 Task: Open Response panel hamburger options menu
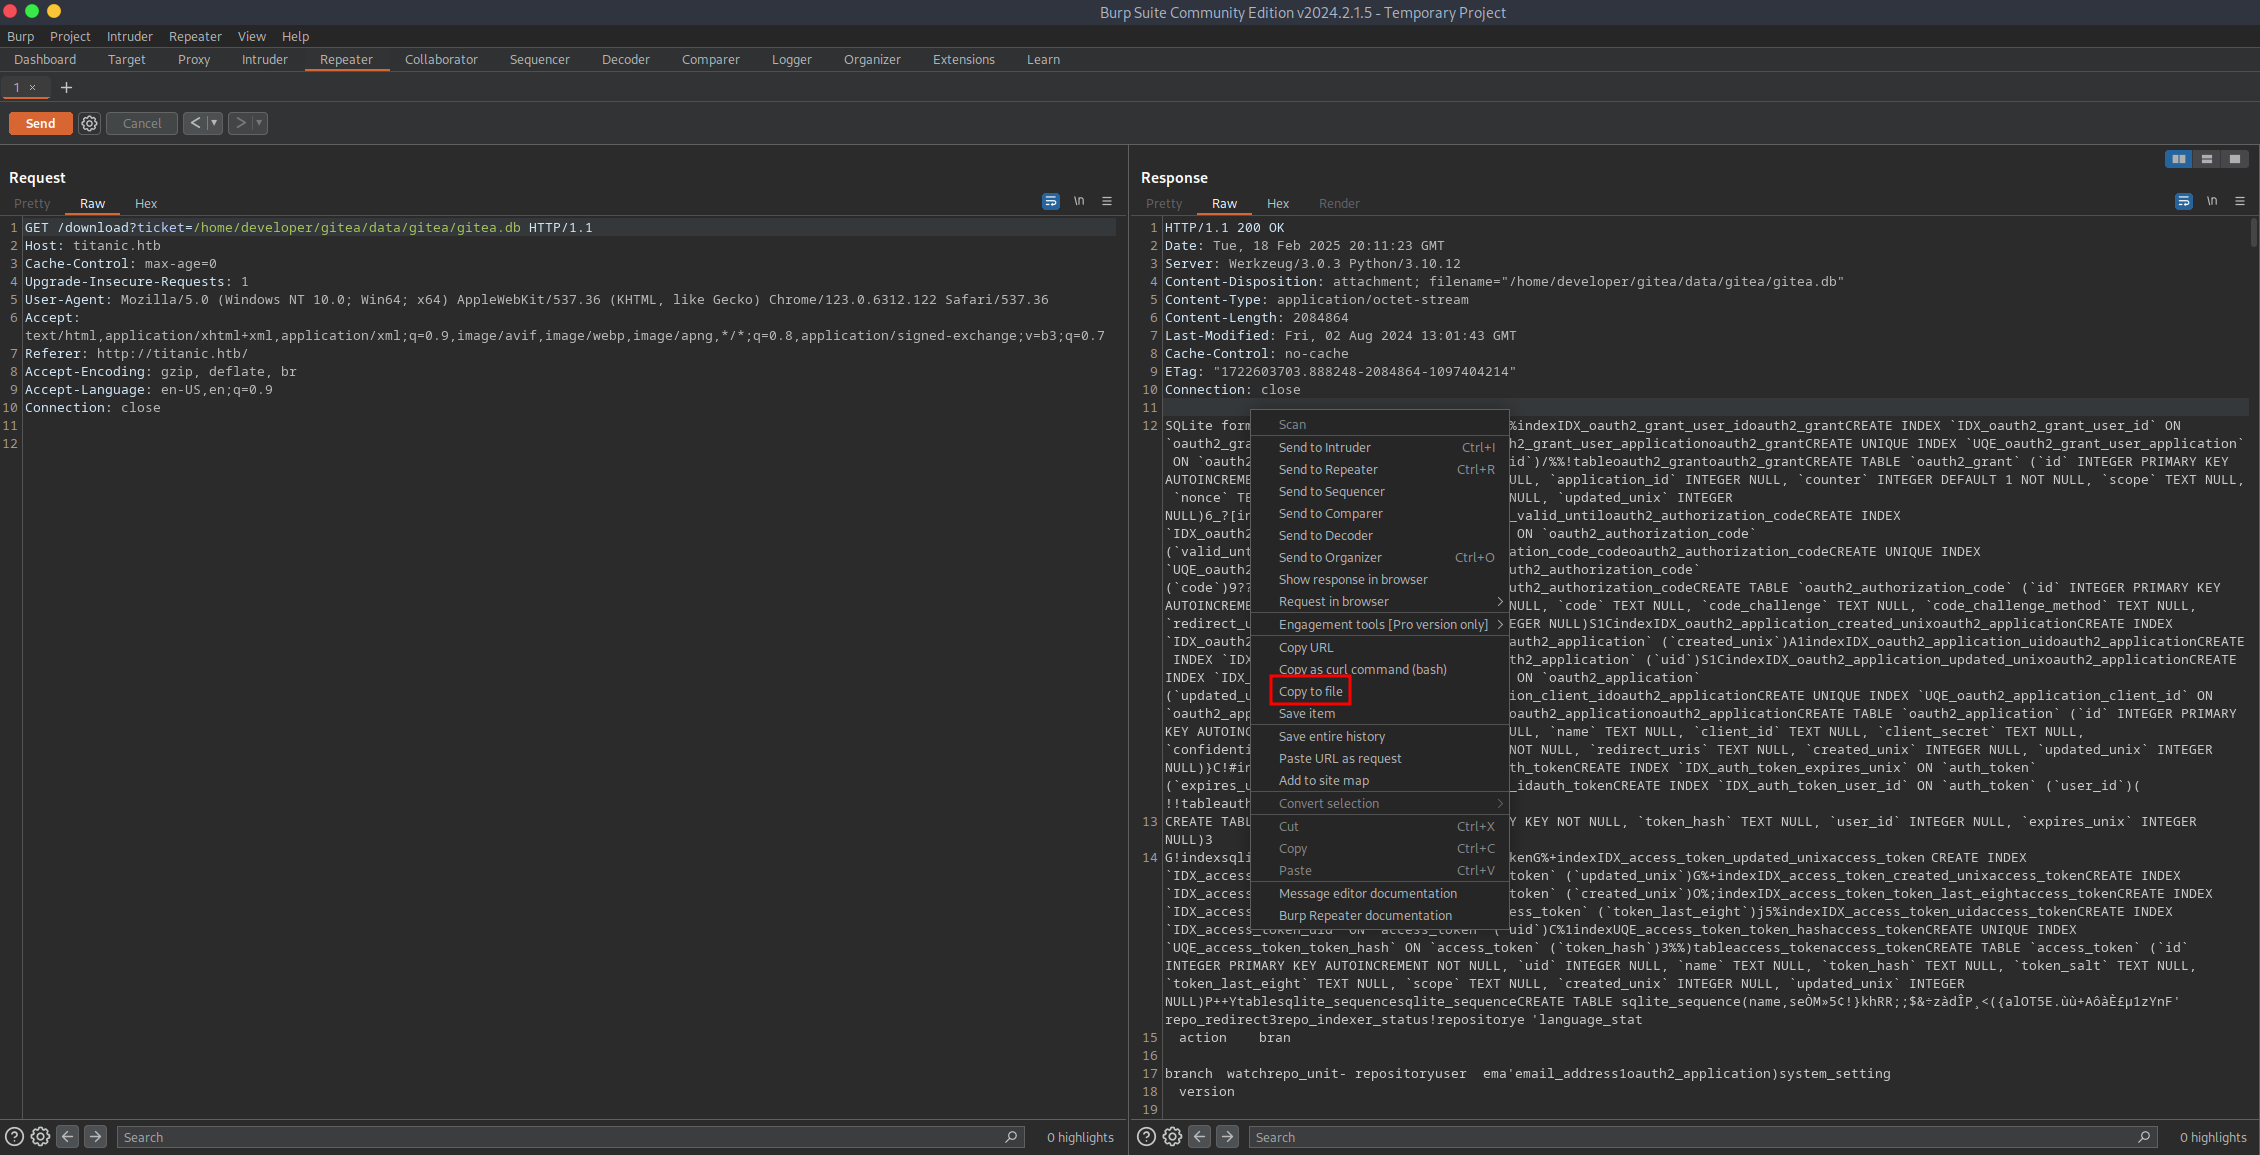2240,201
